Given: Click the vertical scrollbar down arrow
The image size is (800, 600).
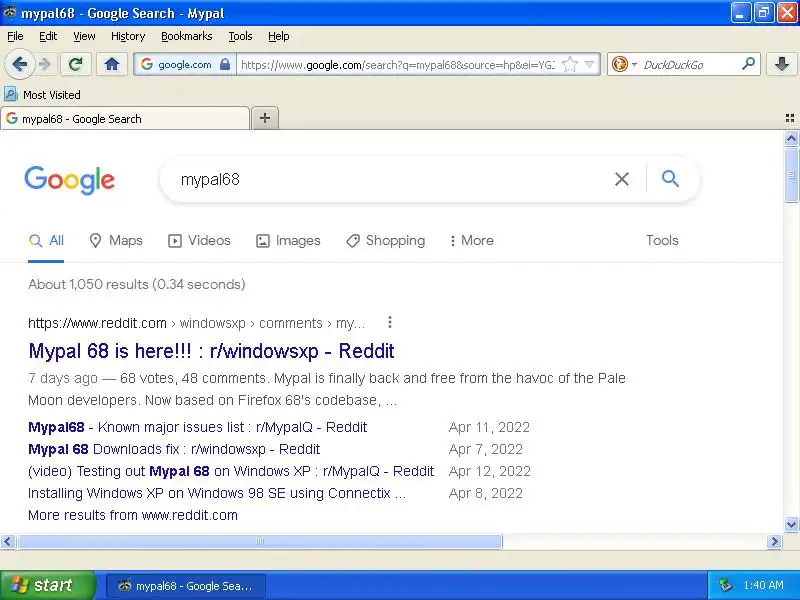Looking at the screenshot, I should (791, 524).
